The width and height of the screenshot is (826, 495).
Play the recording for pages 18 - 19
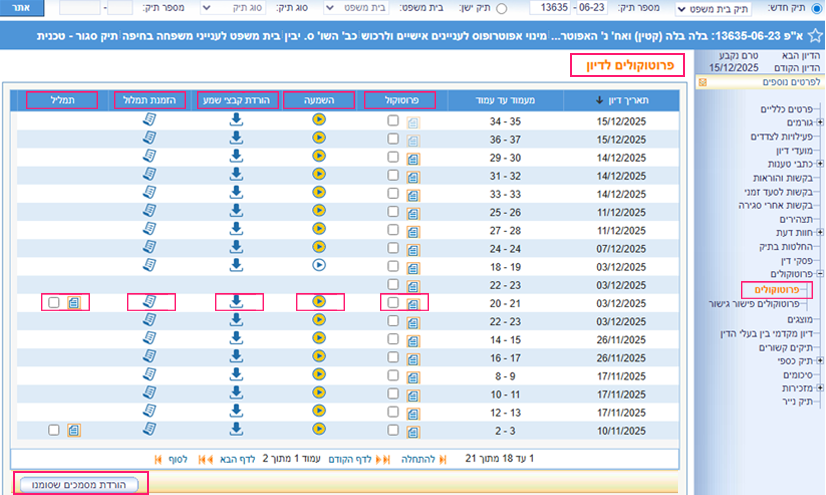tap(319, 265)
